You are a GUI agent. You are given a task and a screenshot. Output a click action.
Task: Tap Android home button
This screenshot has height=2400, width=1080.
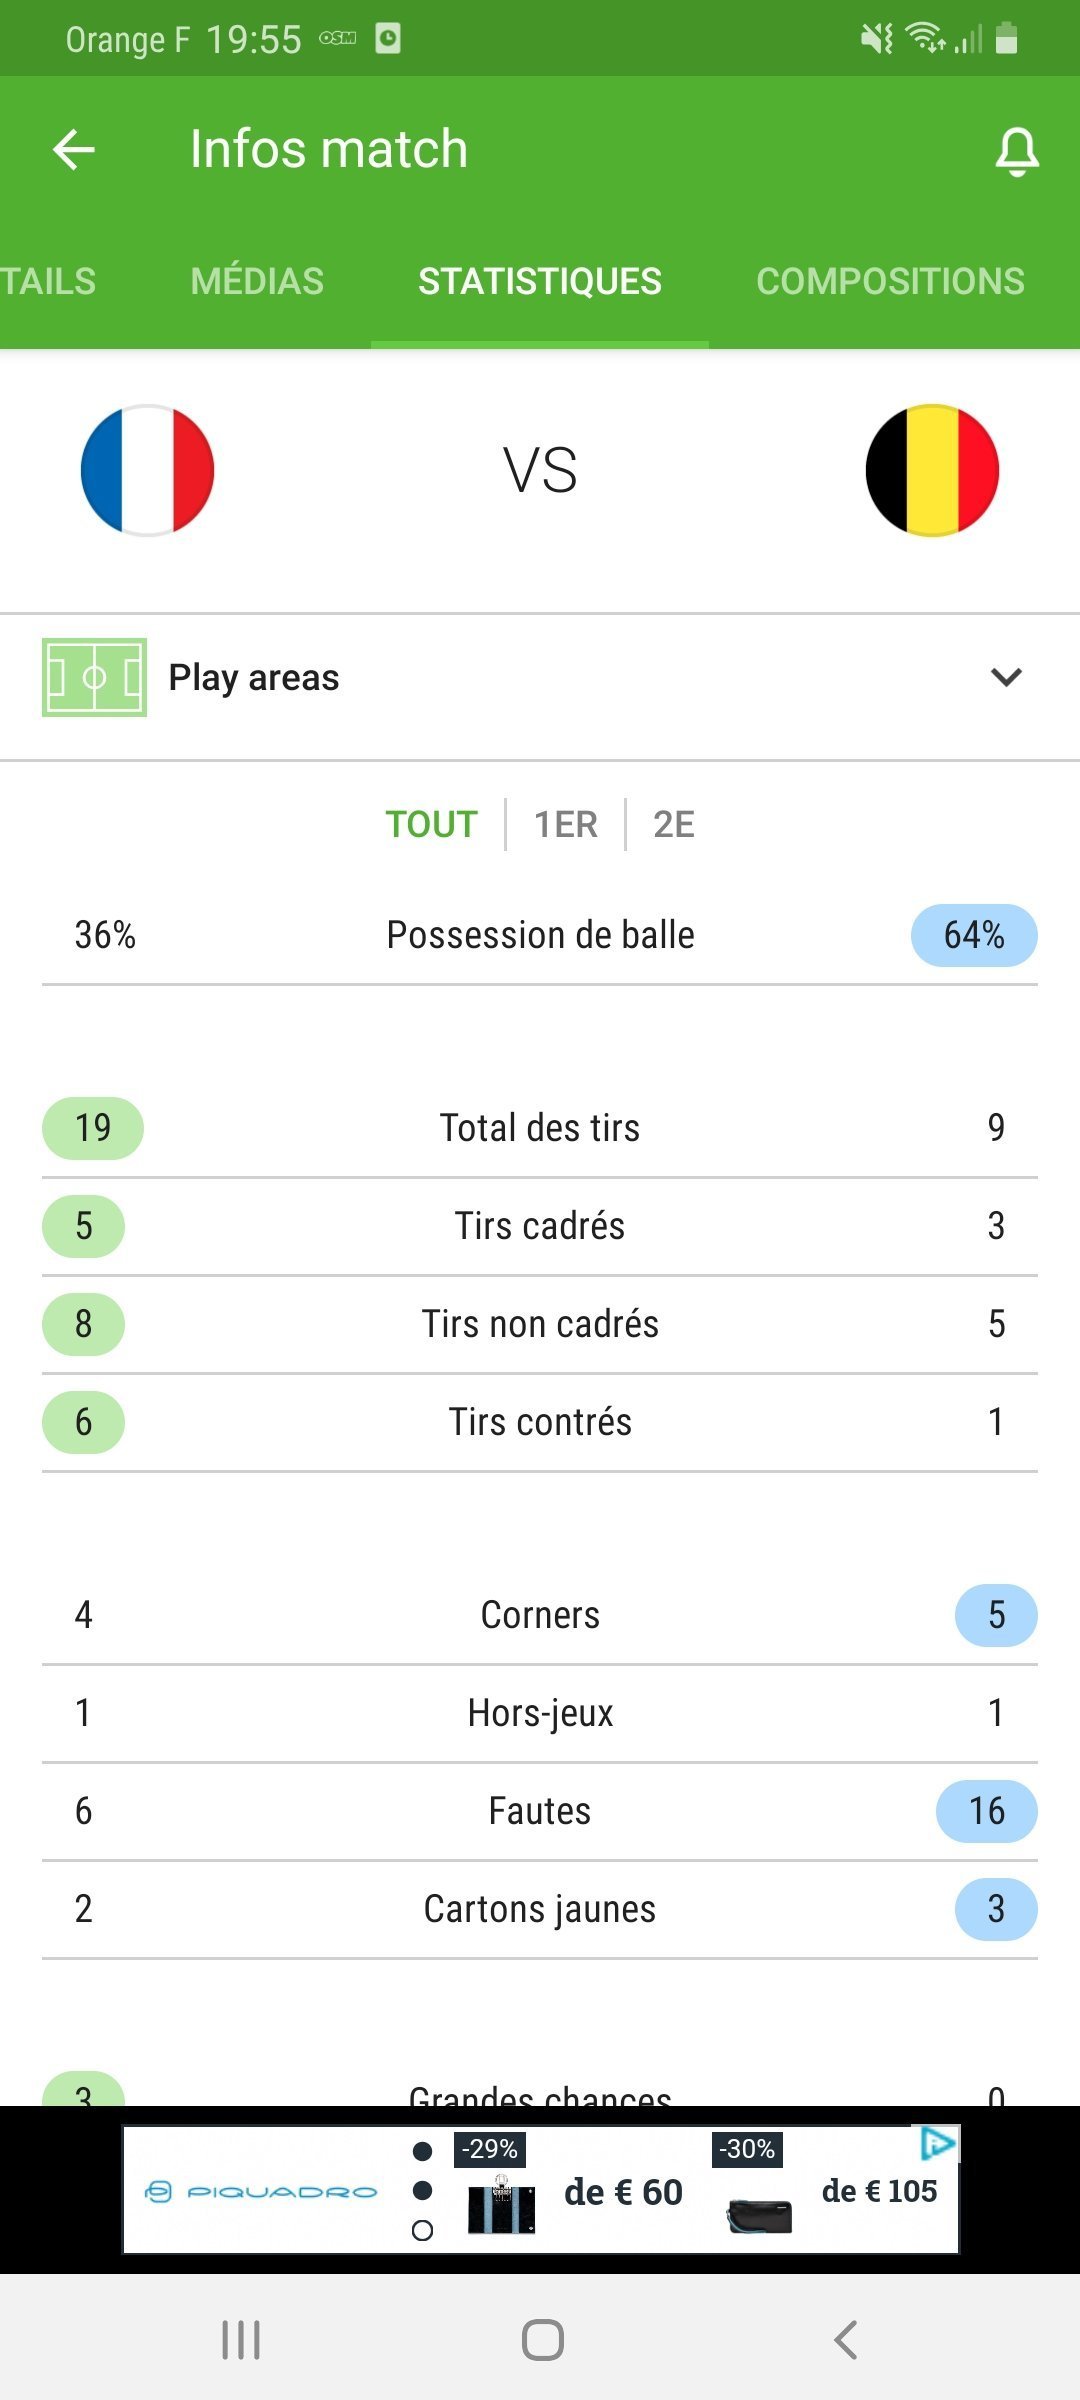(x=542, y=2340)
